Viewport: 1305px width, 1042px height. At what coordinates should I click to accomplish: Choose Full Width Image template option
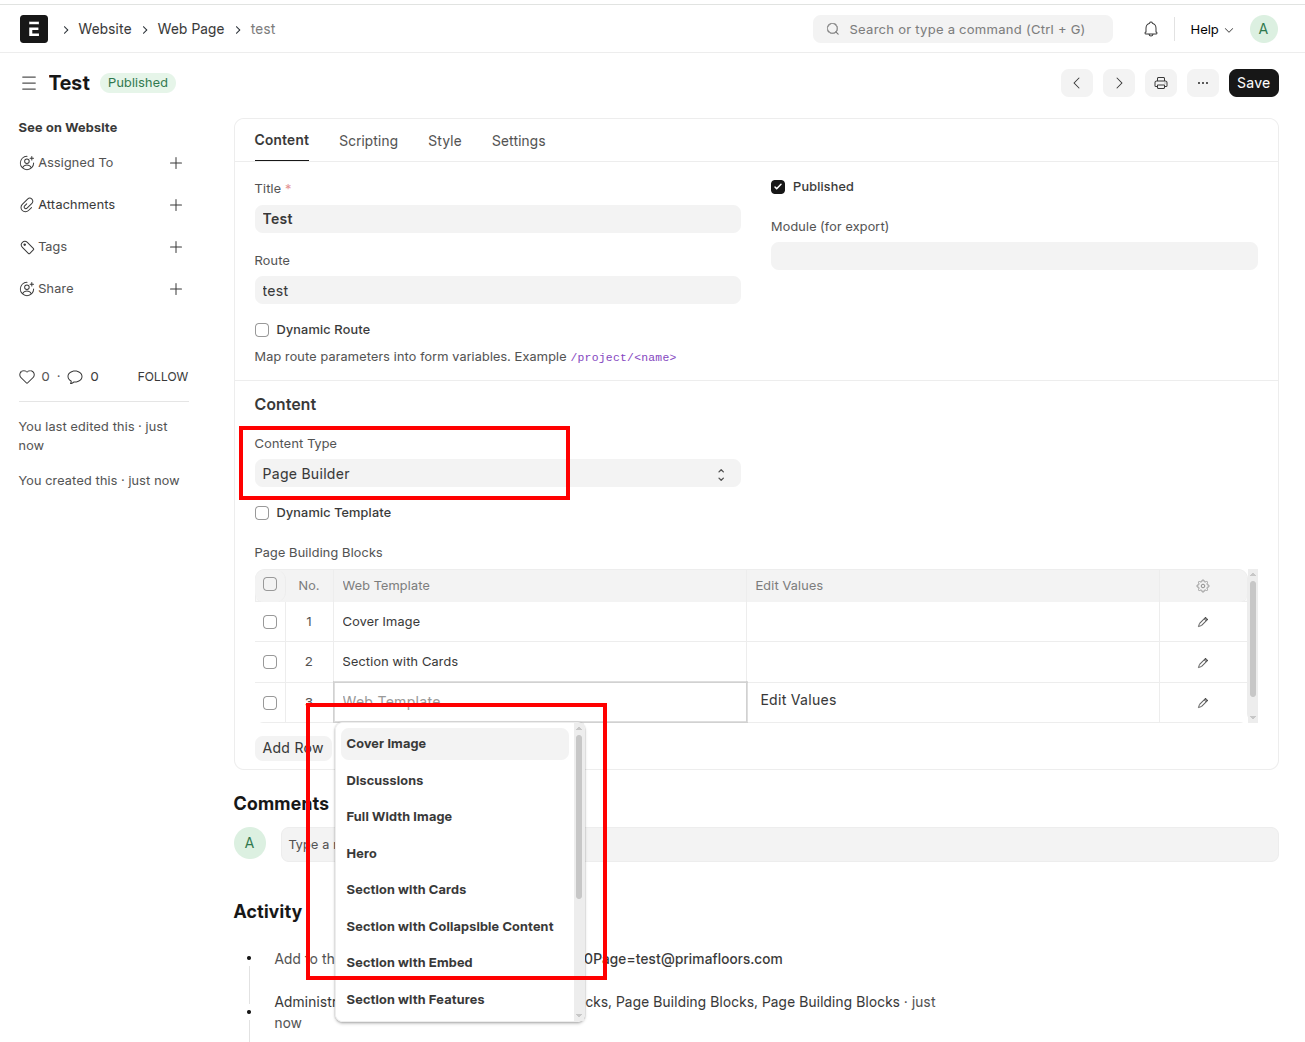455,817
